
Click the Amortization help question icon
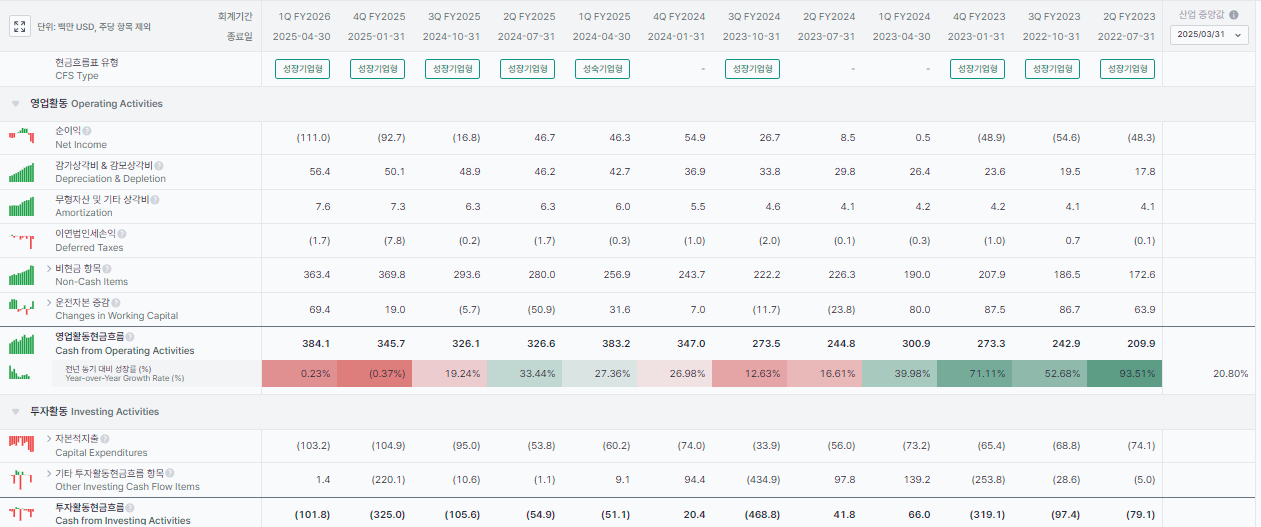coord(155,199)
